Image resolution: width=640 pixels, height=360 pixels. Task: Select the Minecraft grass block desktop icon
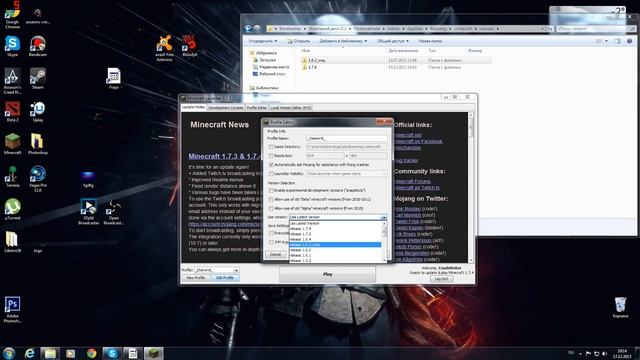tap(12, 144)
